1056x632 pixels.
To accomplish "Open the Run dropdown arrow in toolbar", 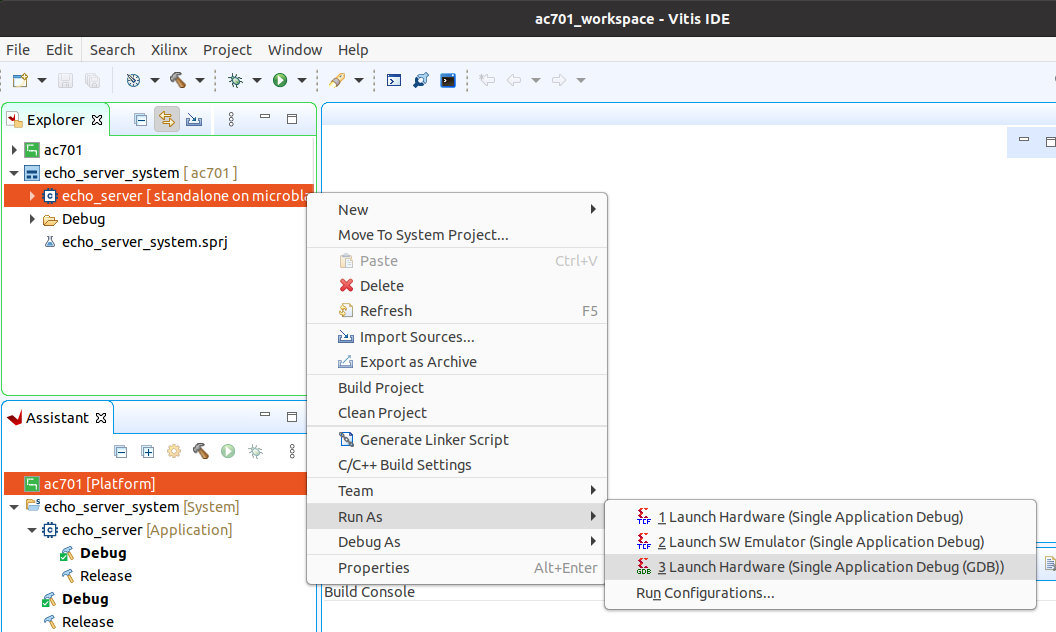I will click(x=302, y=80).
